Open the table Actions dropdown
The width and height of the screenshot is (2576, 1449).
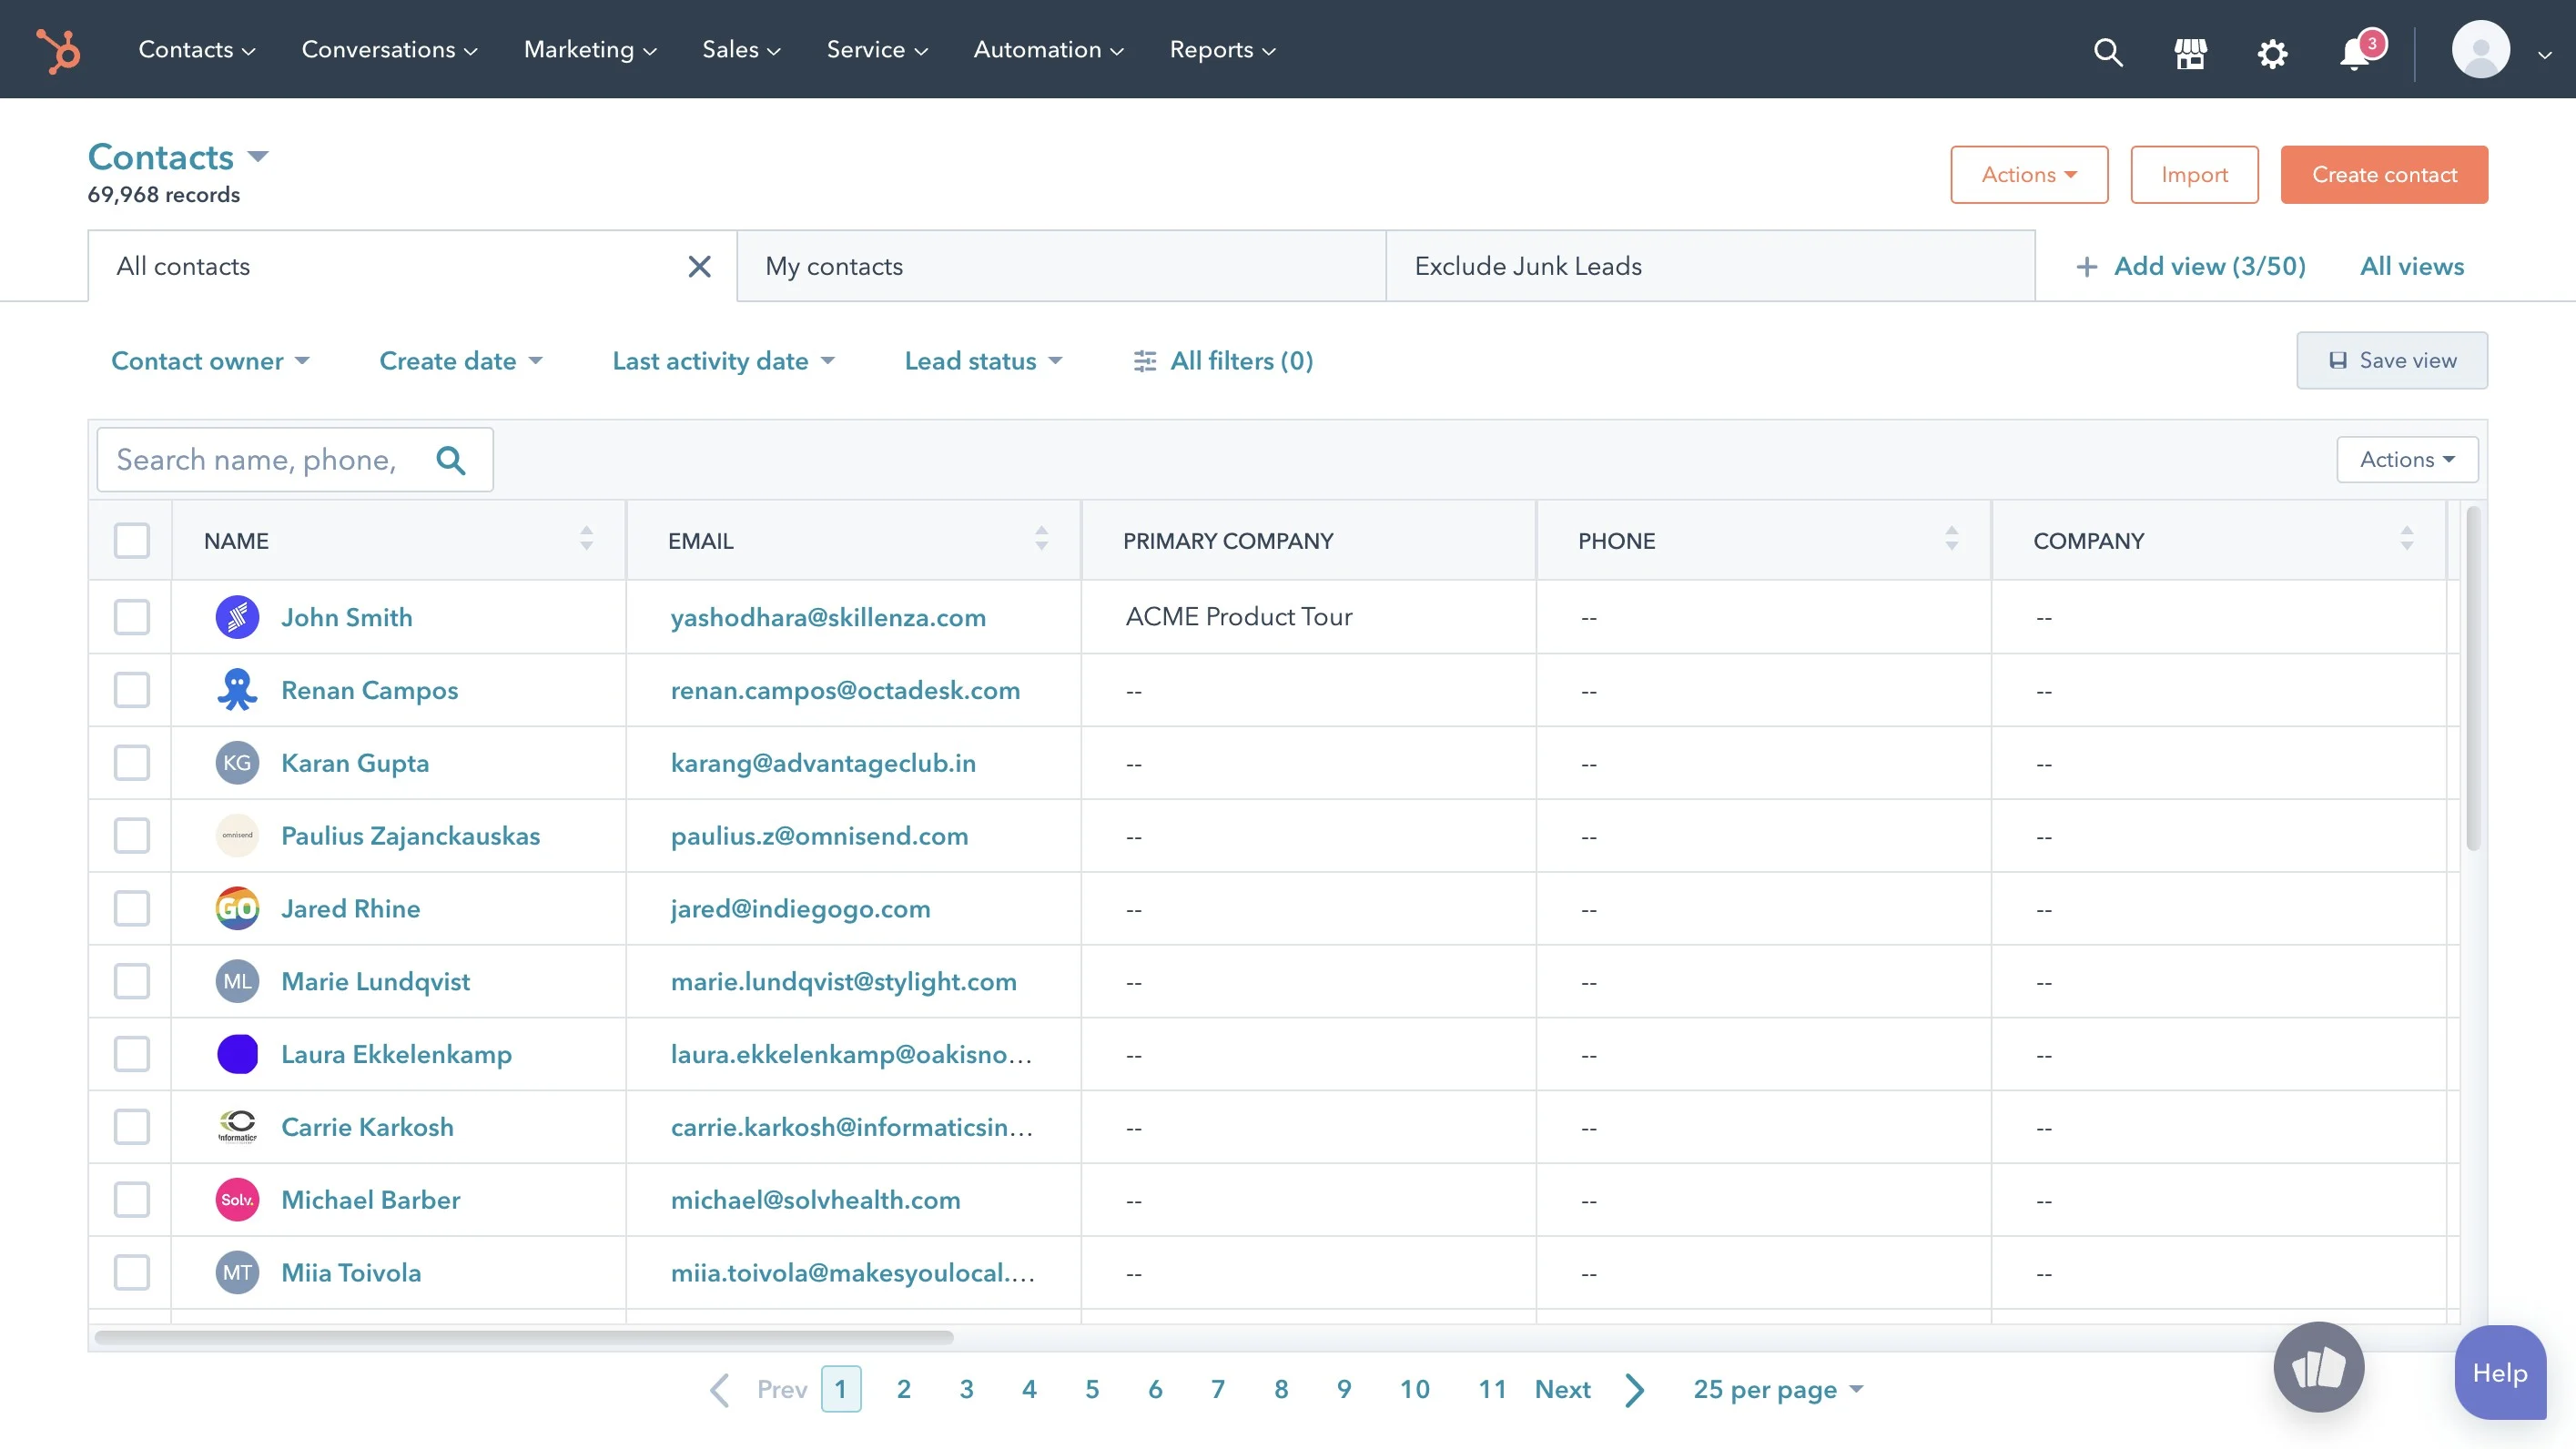point(2407,460)
